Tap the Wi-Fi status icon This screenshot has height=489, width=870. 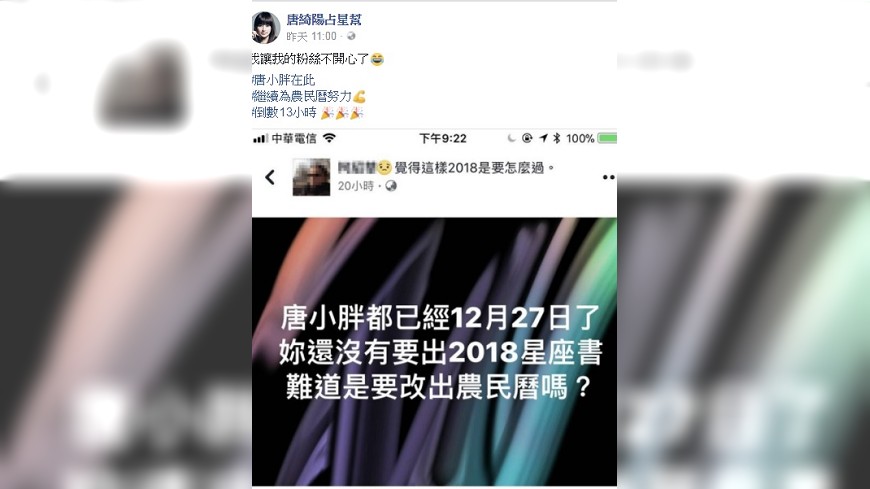(330, 138)
